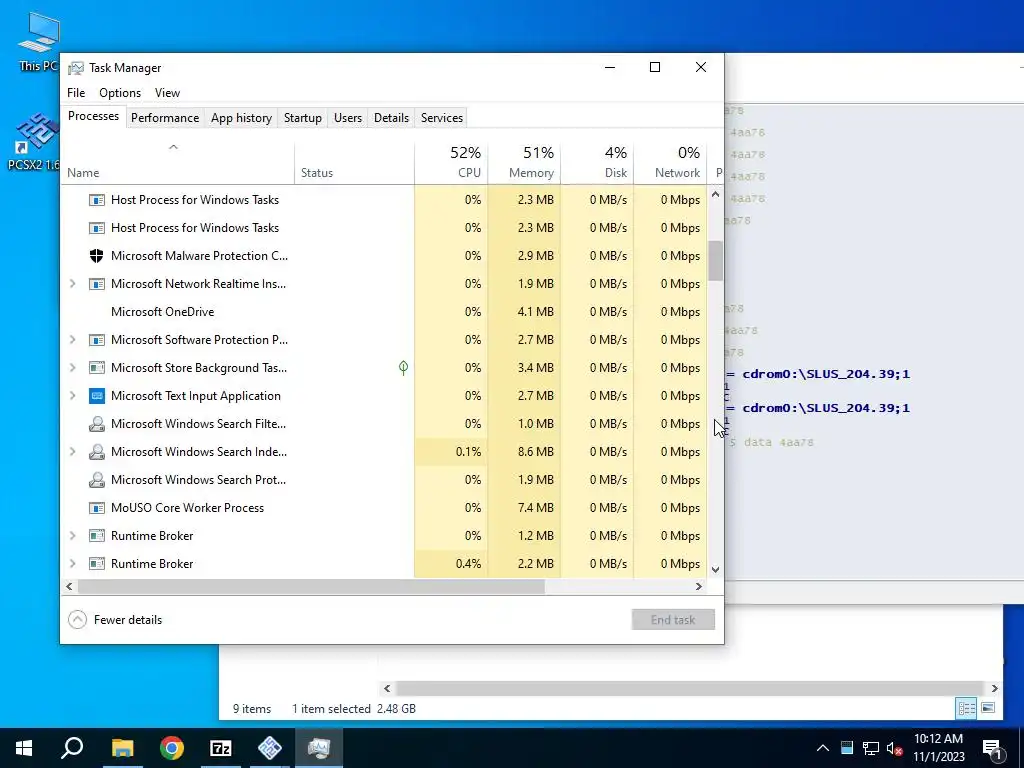Sort processes by Network column
This screenshot has height=768, width=1024.
670,163
